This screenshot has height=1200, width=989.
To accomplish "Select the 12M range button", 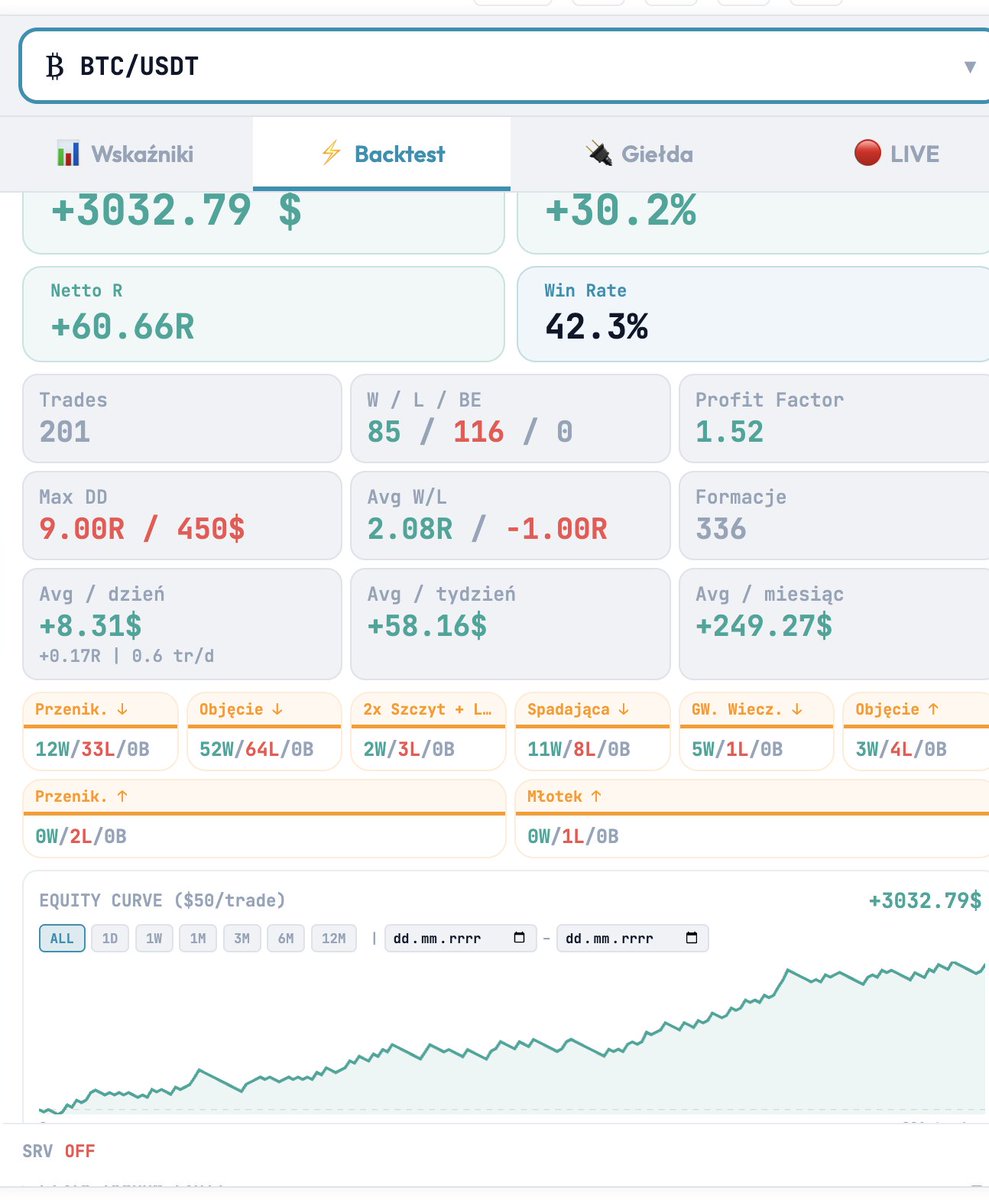I will [x=334, y=938].
